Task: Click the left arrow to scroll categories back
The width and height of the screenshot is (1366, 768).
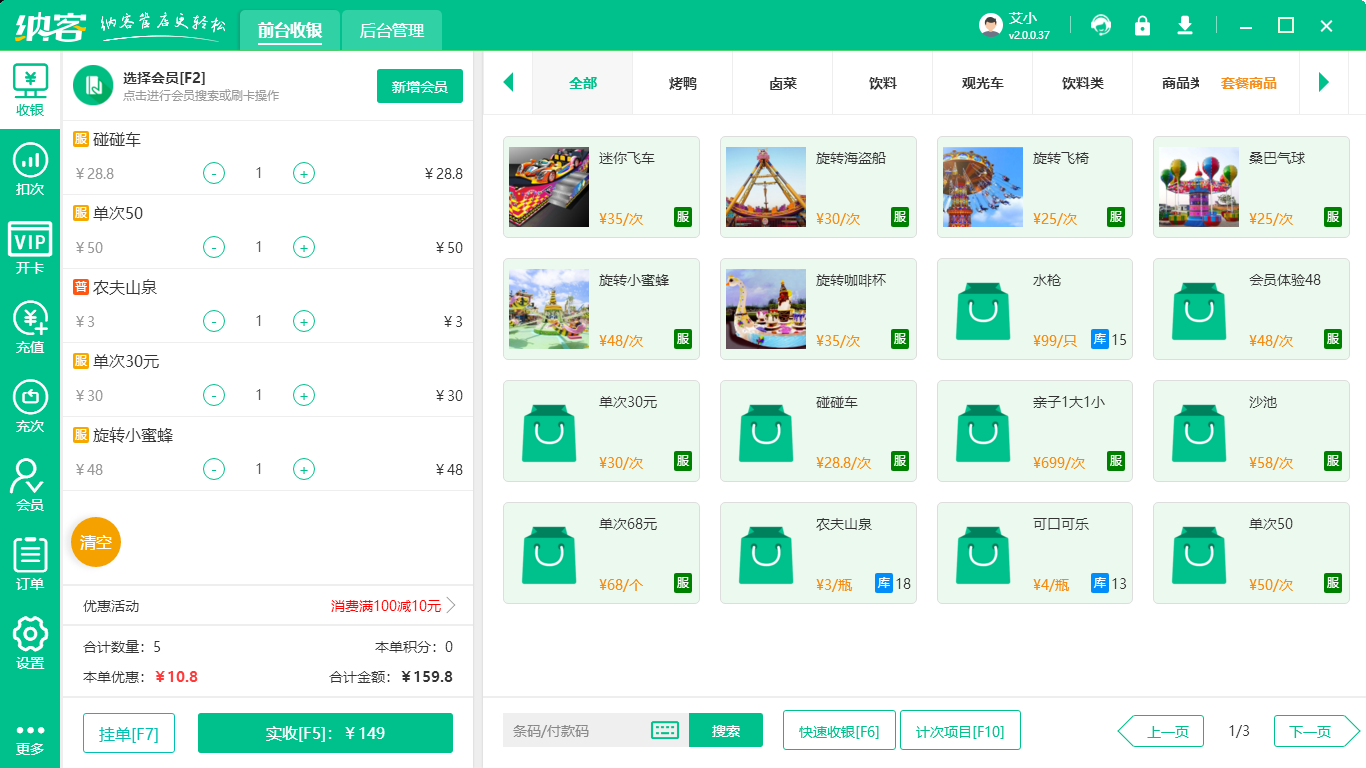Action: 508,84
